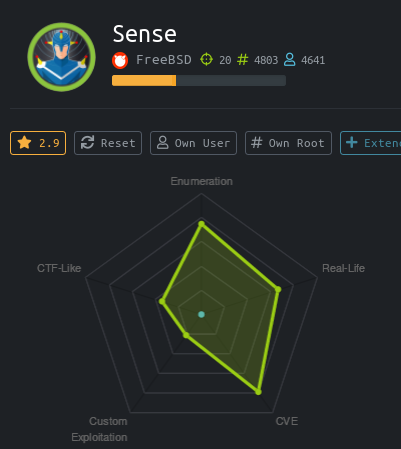Viewport: 401px width, 449px height.
Task: Click the teal center dot of radar chart
Action: 201,314
